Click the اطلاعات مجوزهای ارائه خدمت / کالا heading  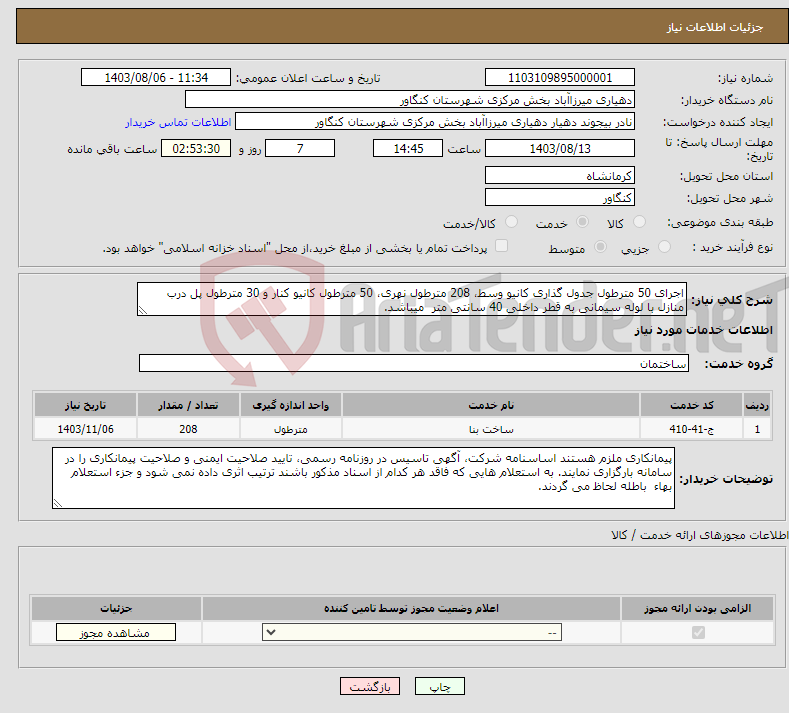point(700,535)
